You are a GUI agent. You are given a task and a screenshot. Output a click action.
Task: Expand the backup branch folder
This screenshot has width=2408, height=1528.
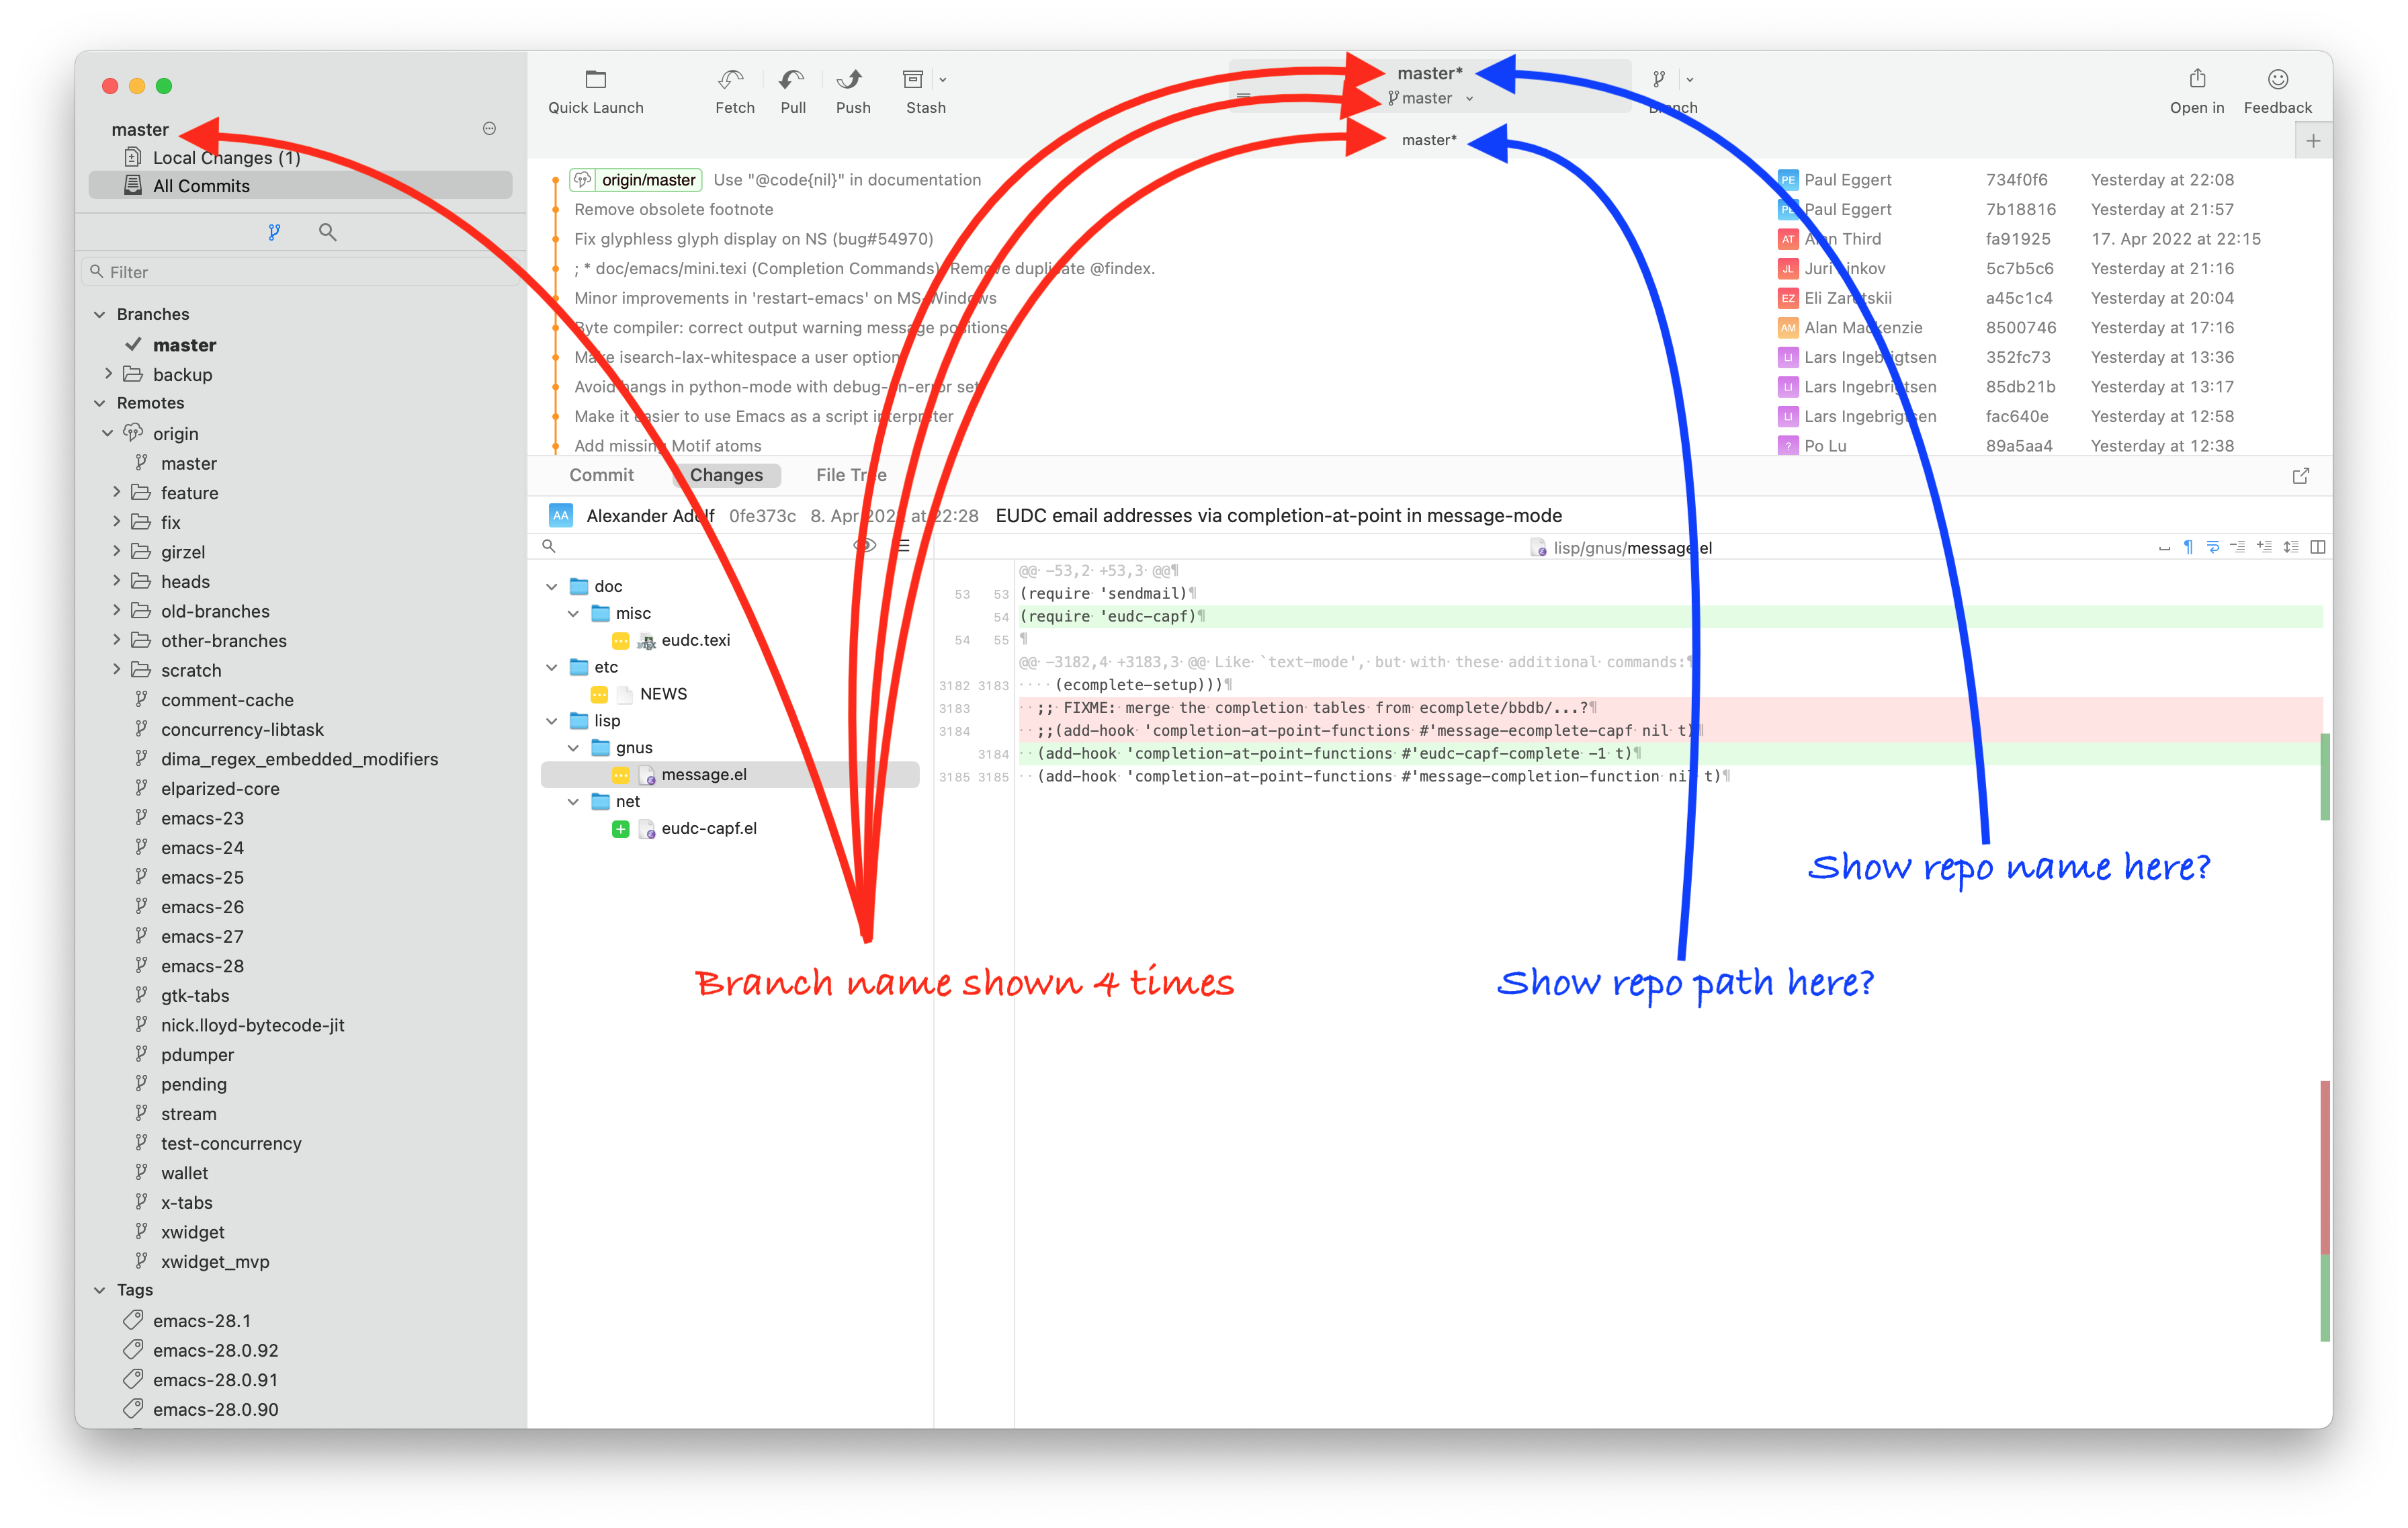tap(108, 374)
